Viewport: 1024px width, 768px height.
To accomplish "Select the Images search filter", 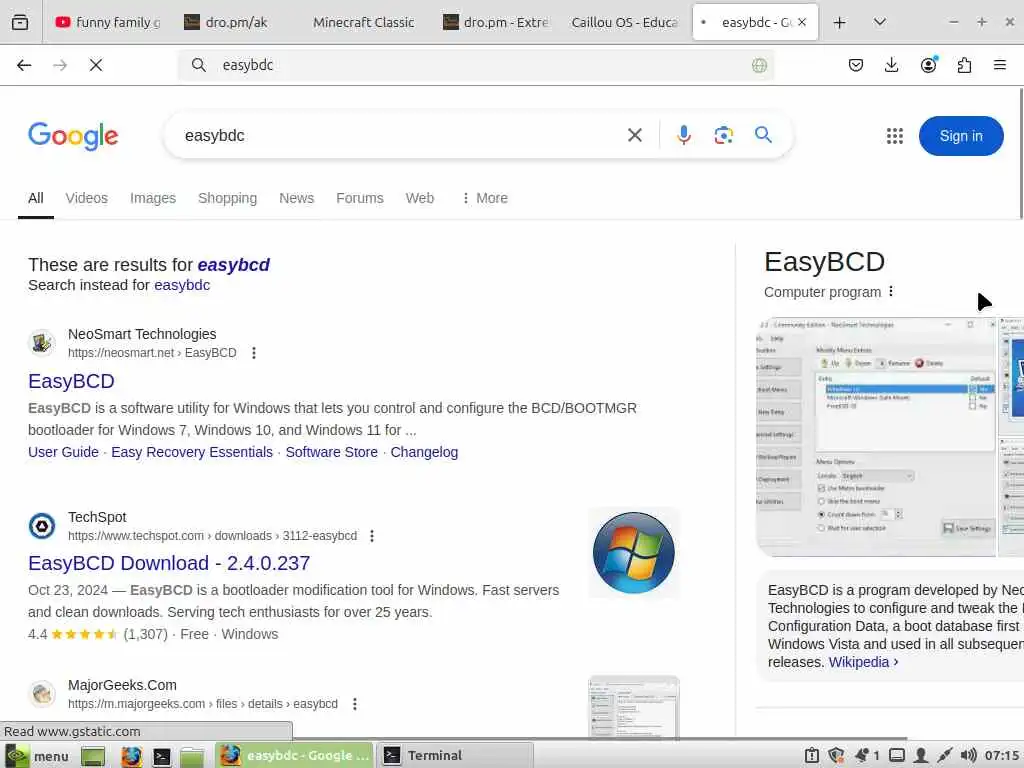I will click(153, 198).
